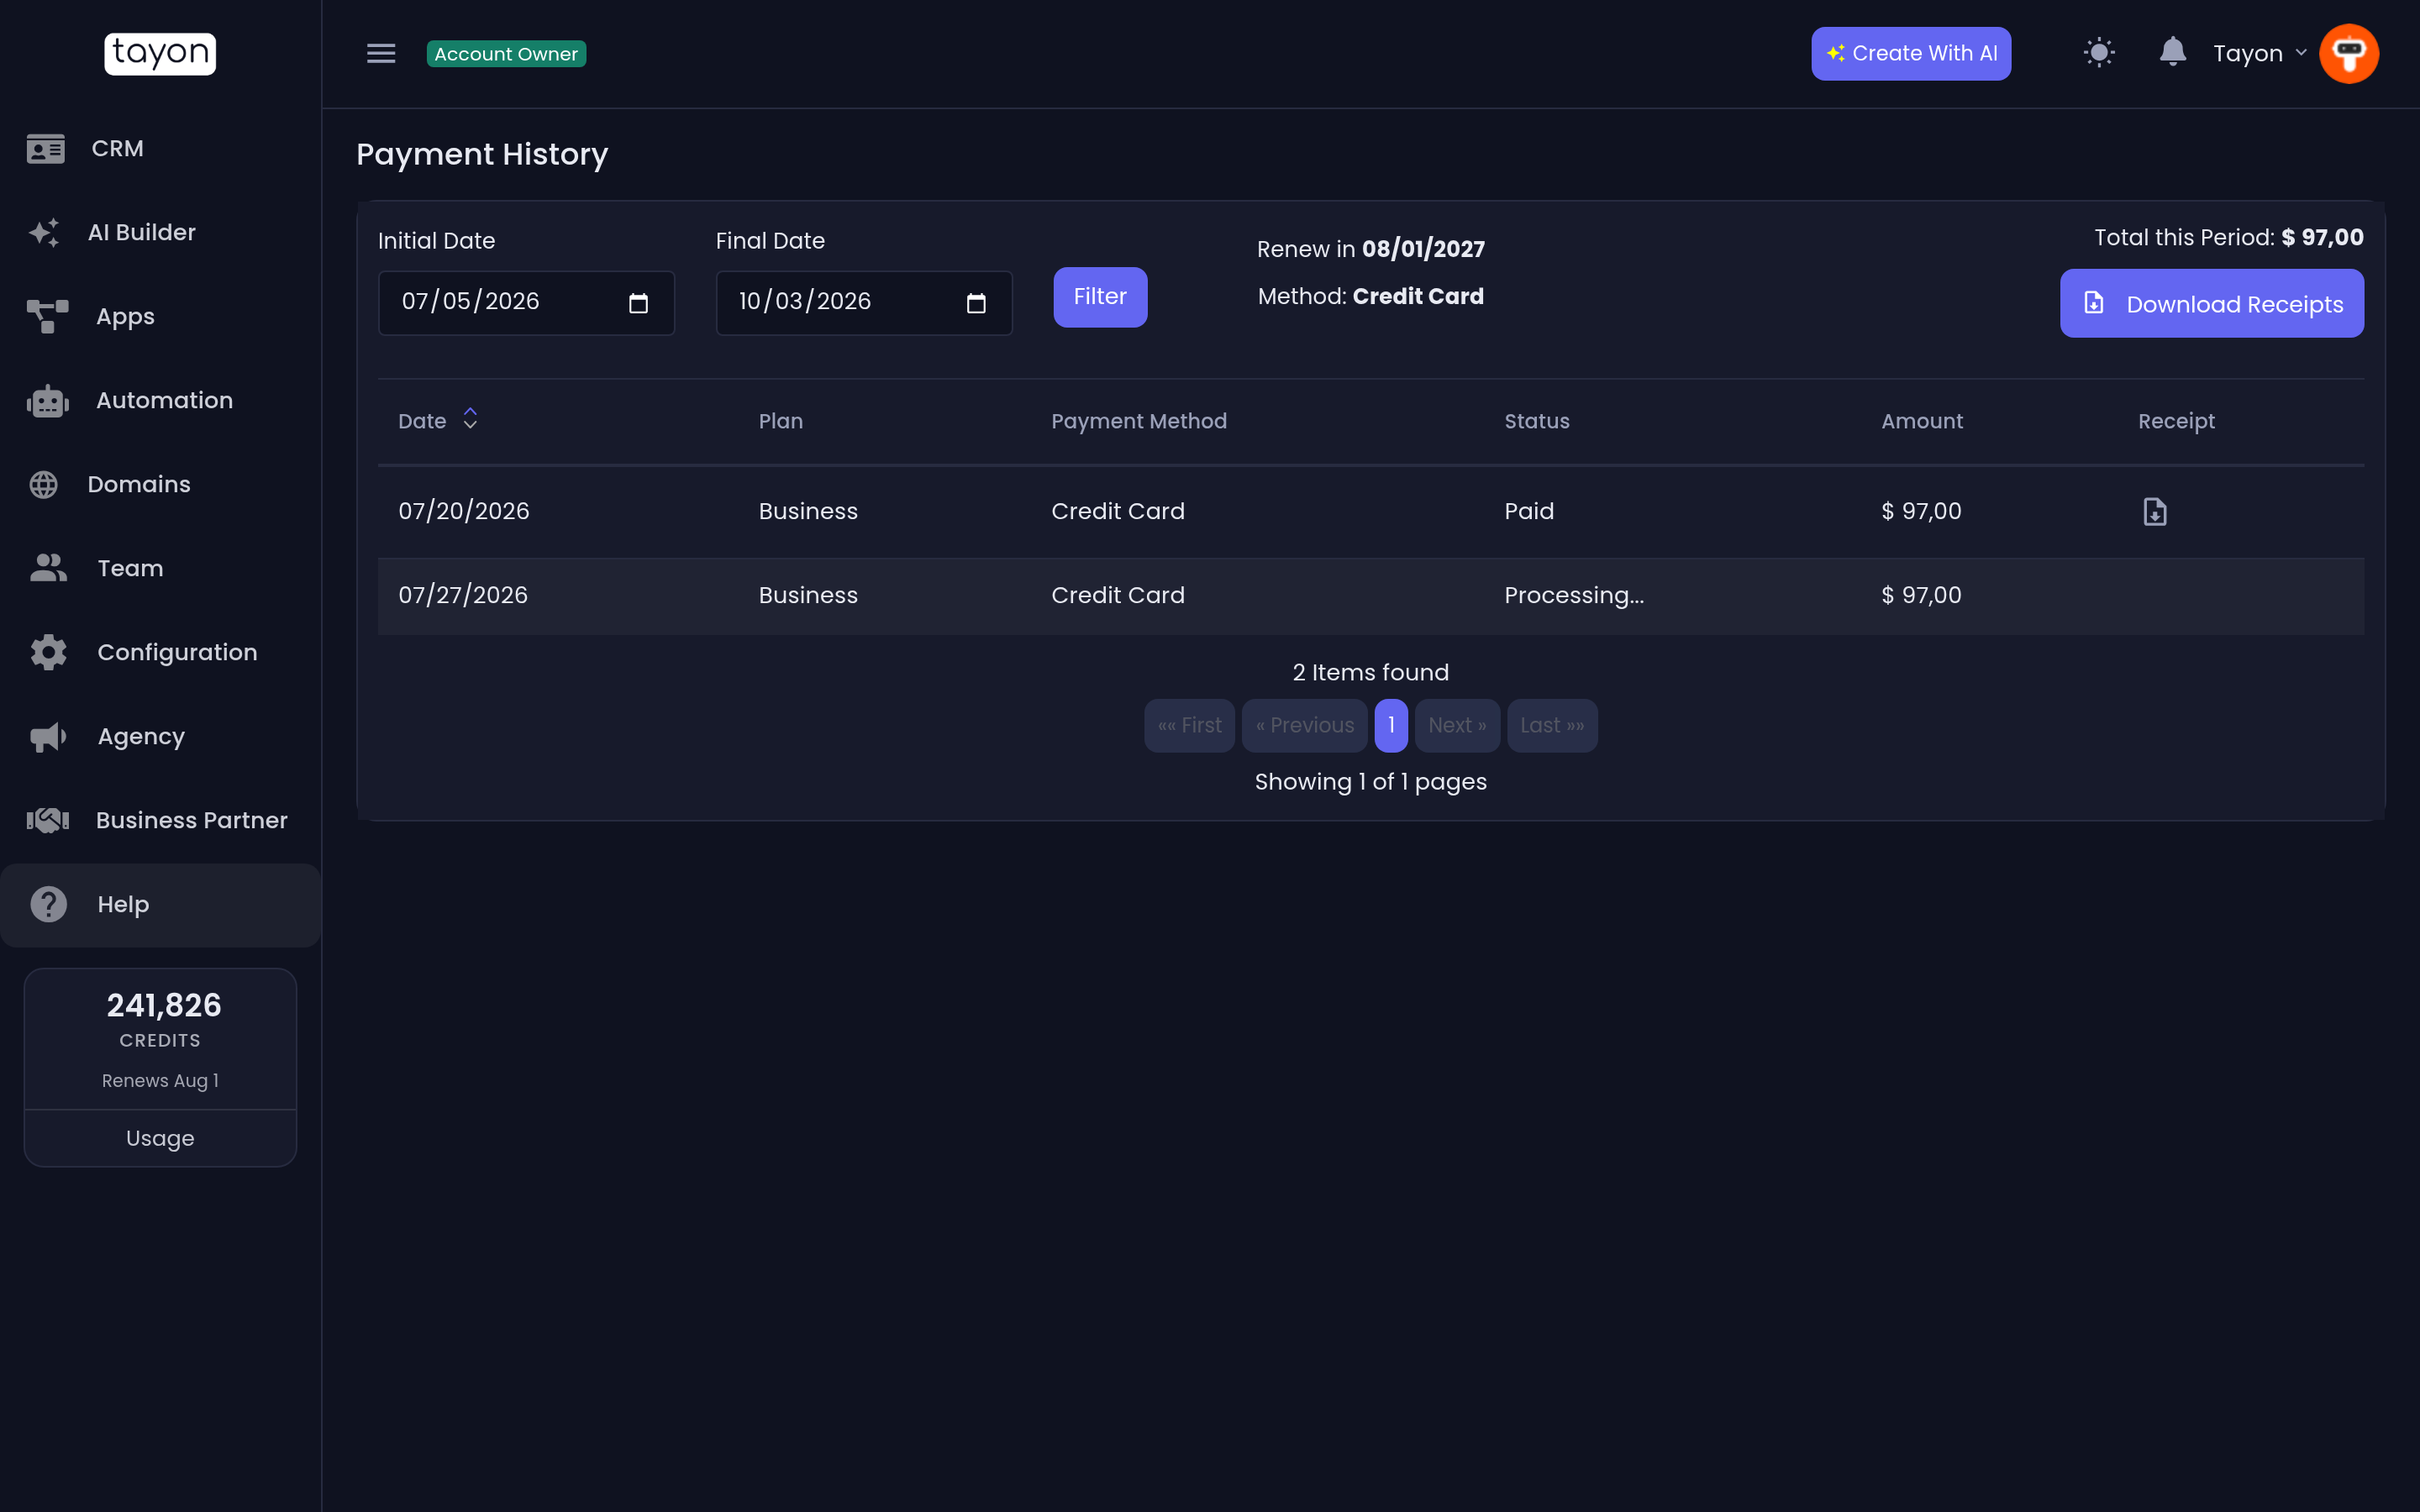Click the Configuration gear icon
2420x1512 pixels.
pos(48,652)
